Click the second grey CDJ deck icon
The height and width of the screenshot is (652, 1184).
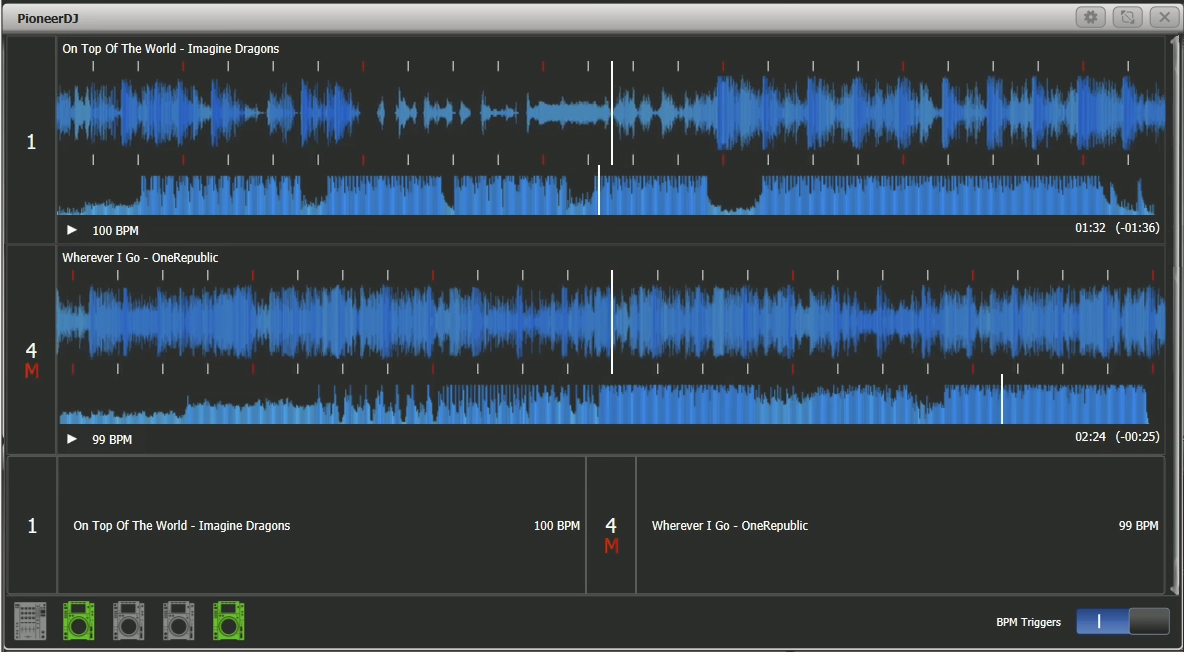[180, 621]
